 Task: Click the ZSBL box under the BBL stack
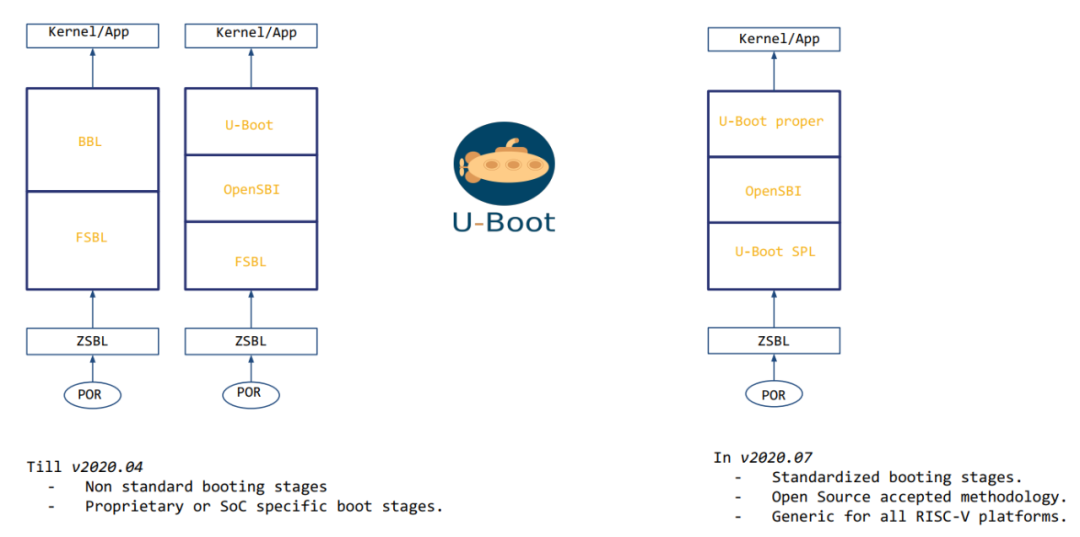click(x=91, y=341)
